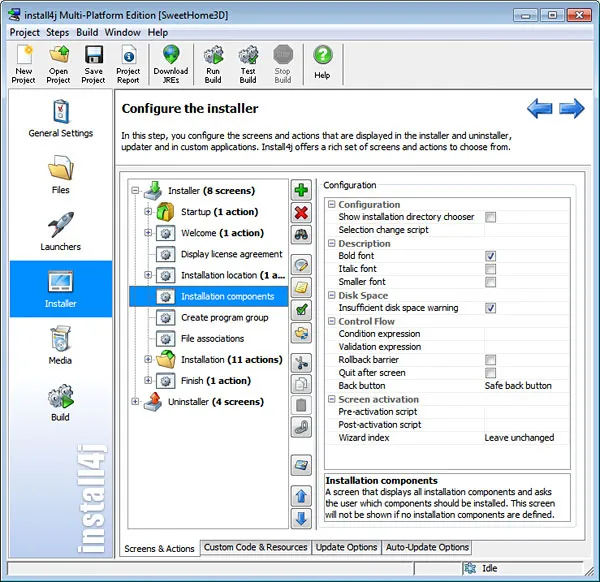Collapse the Description property group
Screen dimensions: 600x582
point(331,243)
